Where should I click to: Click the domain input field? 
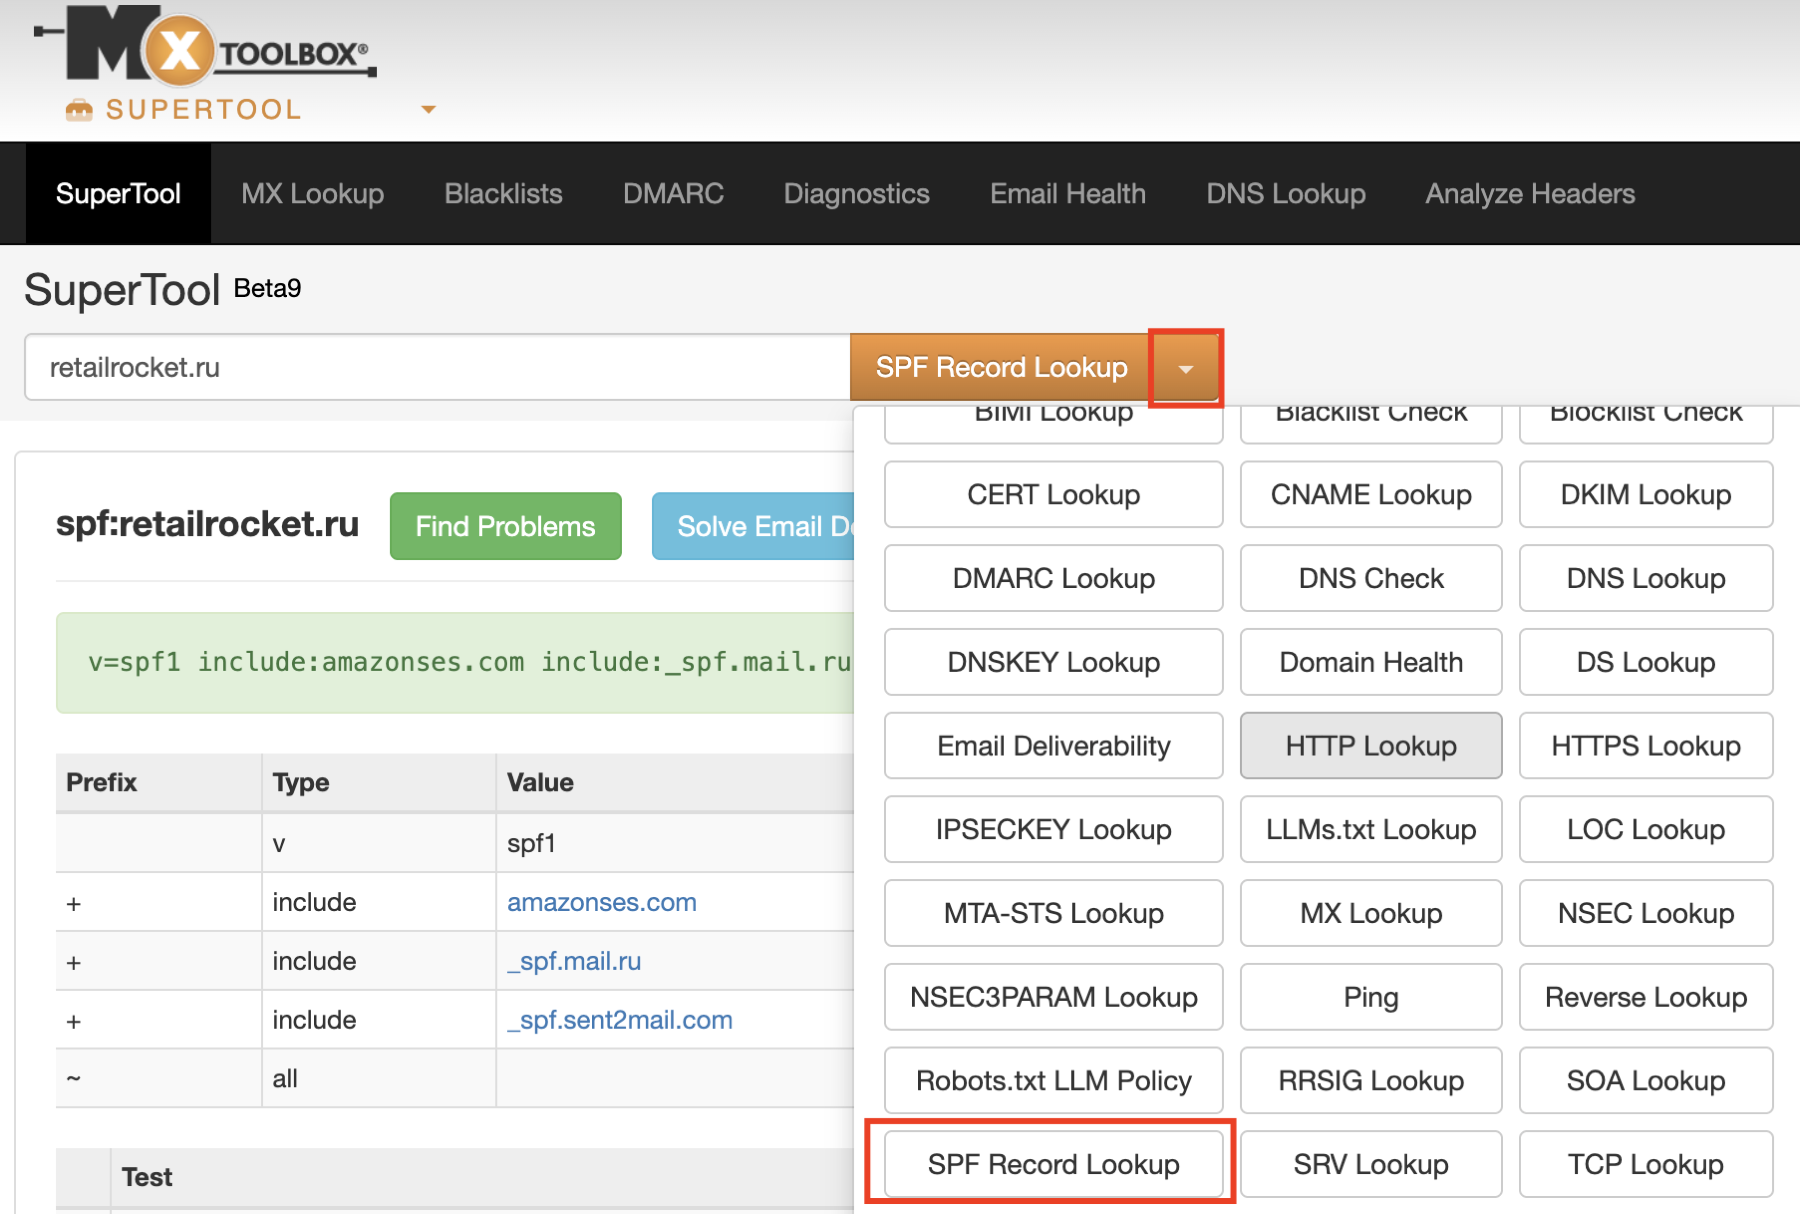click(437, 367)
